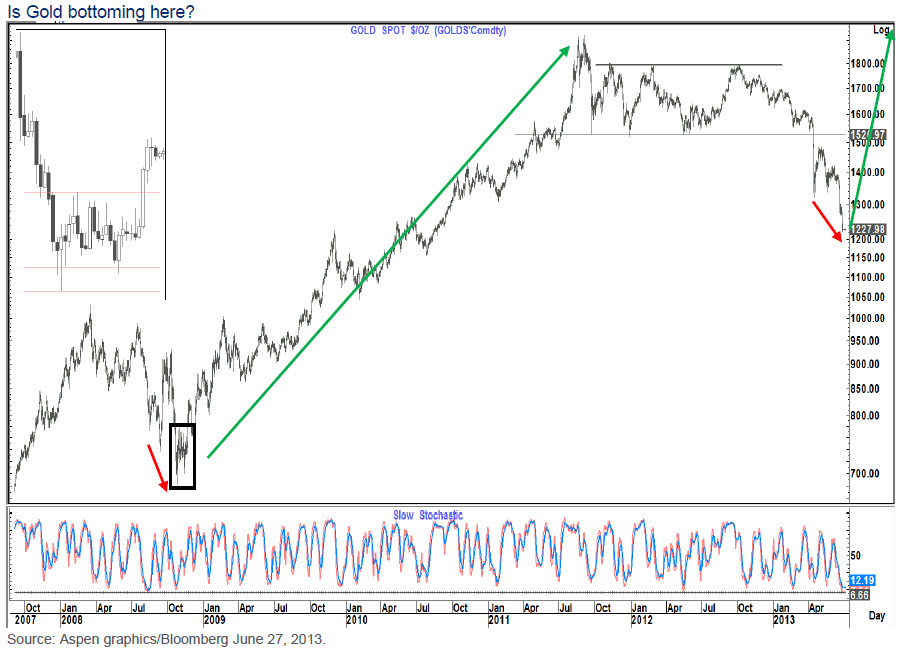The image size is (901, 649).
Task: Click the Aspen graphics/Bloomberg source text
Action: click(x=167, y=639)
